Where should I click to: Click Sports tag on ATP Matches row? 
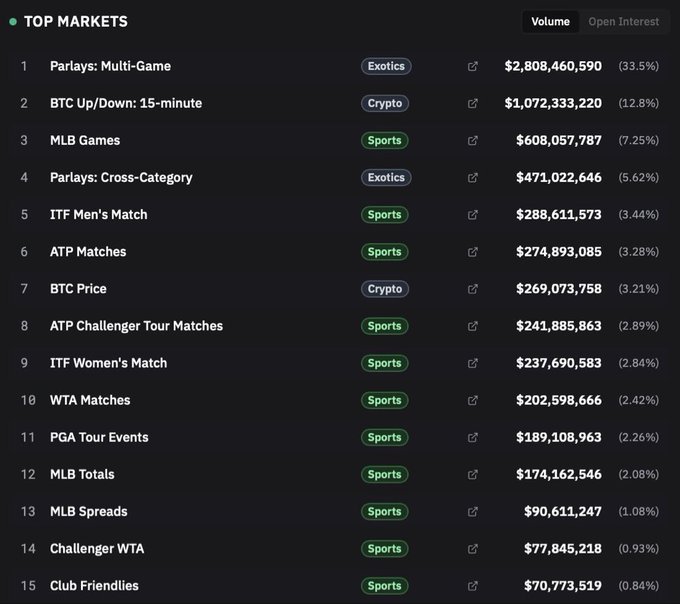384,252
